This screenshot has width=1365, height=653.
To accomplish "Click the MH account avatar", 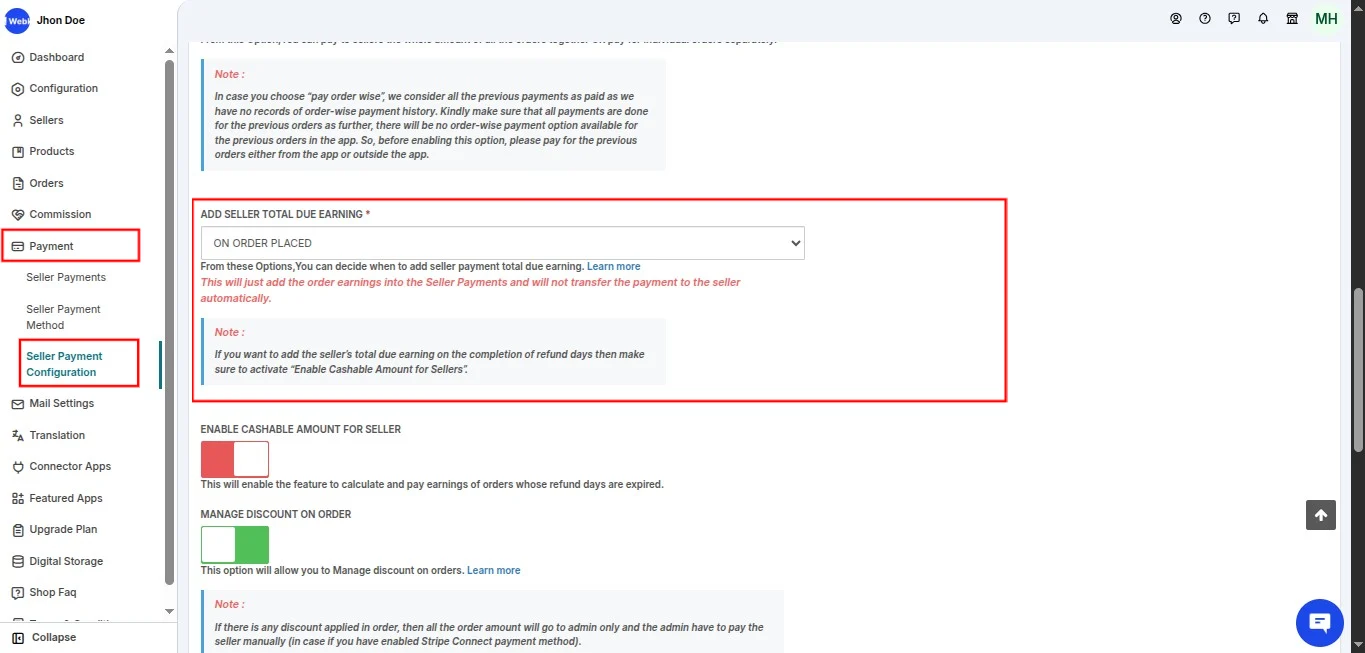I will coord(1326,19).
